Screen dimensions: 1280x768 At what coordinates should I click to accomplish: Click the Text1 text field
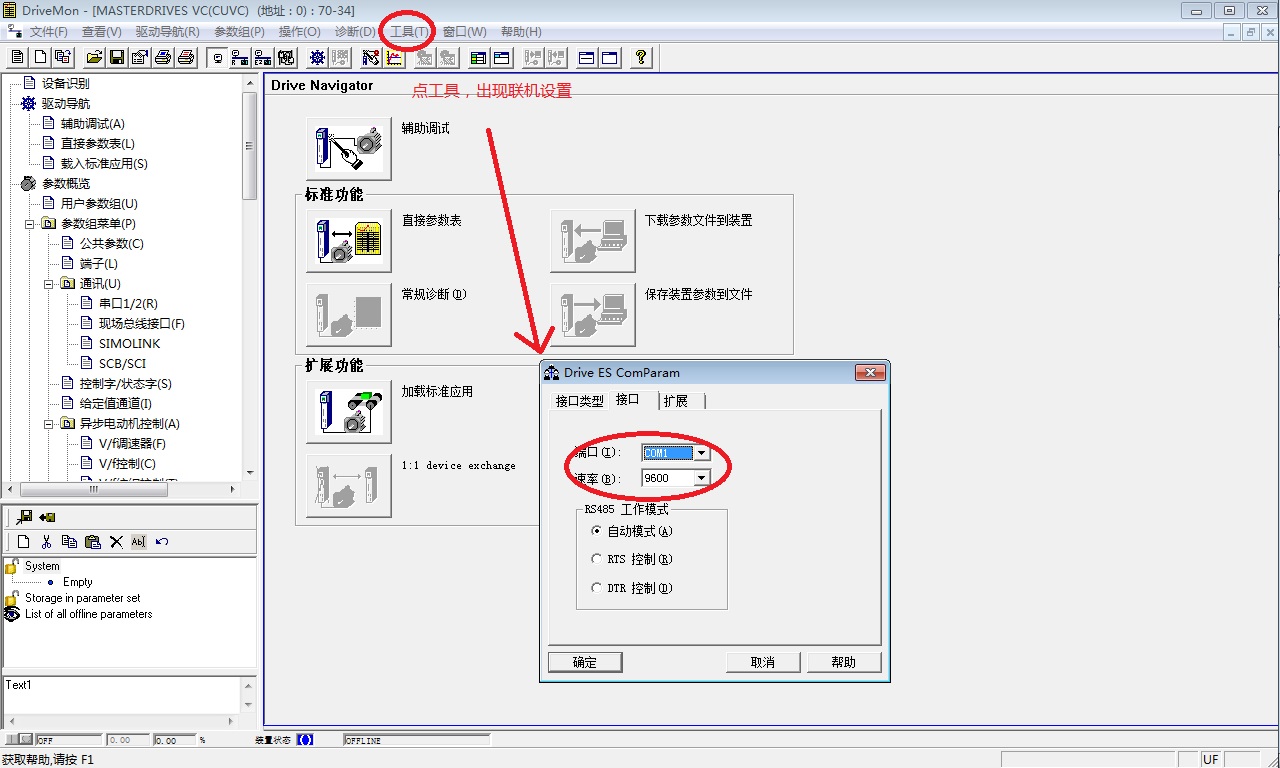click(x=122, y=694)
